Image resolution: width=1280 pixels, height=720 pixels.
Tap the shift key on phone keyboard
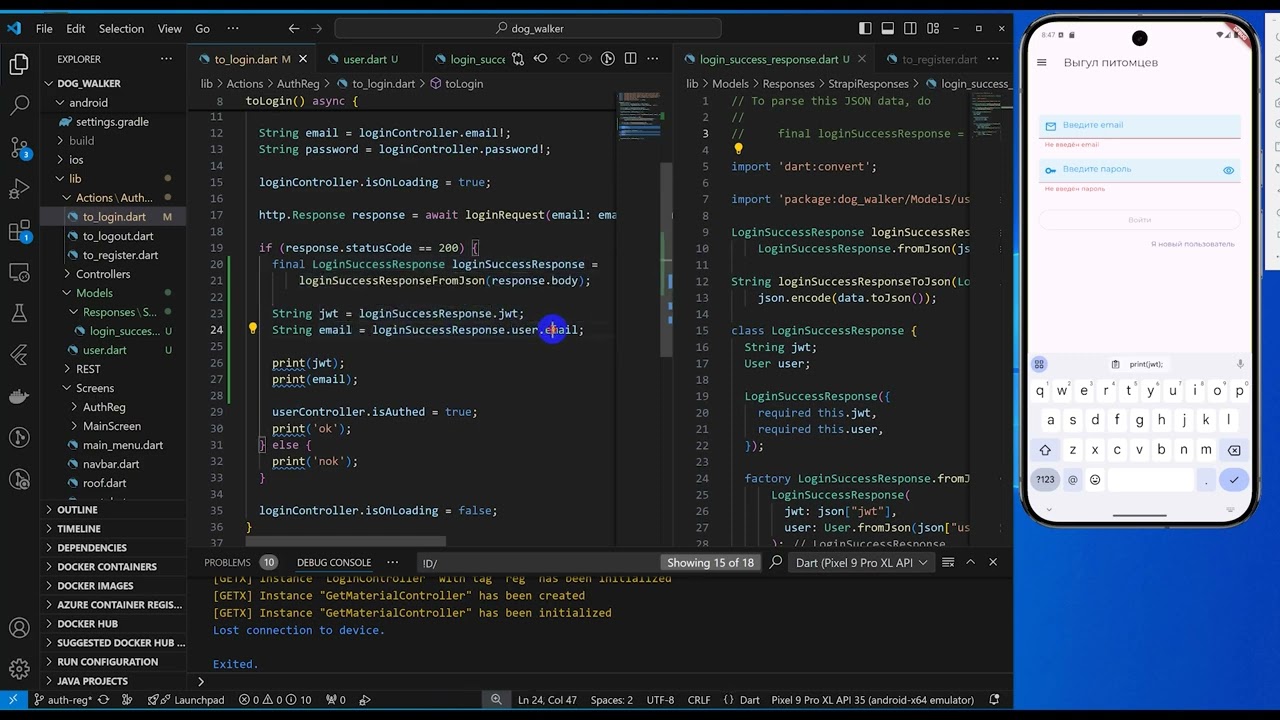tap(1045, 450)
